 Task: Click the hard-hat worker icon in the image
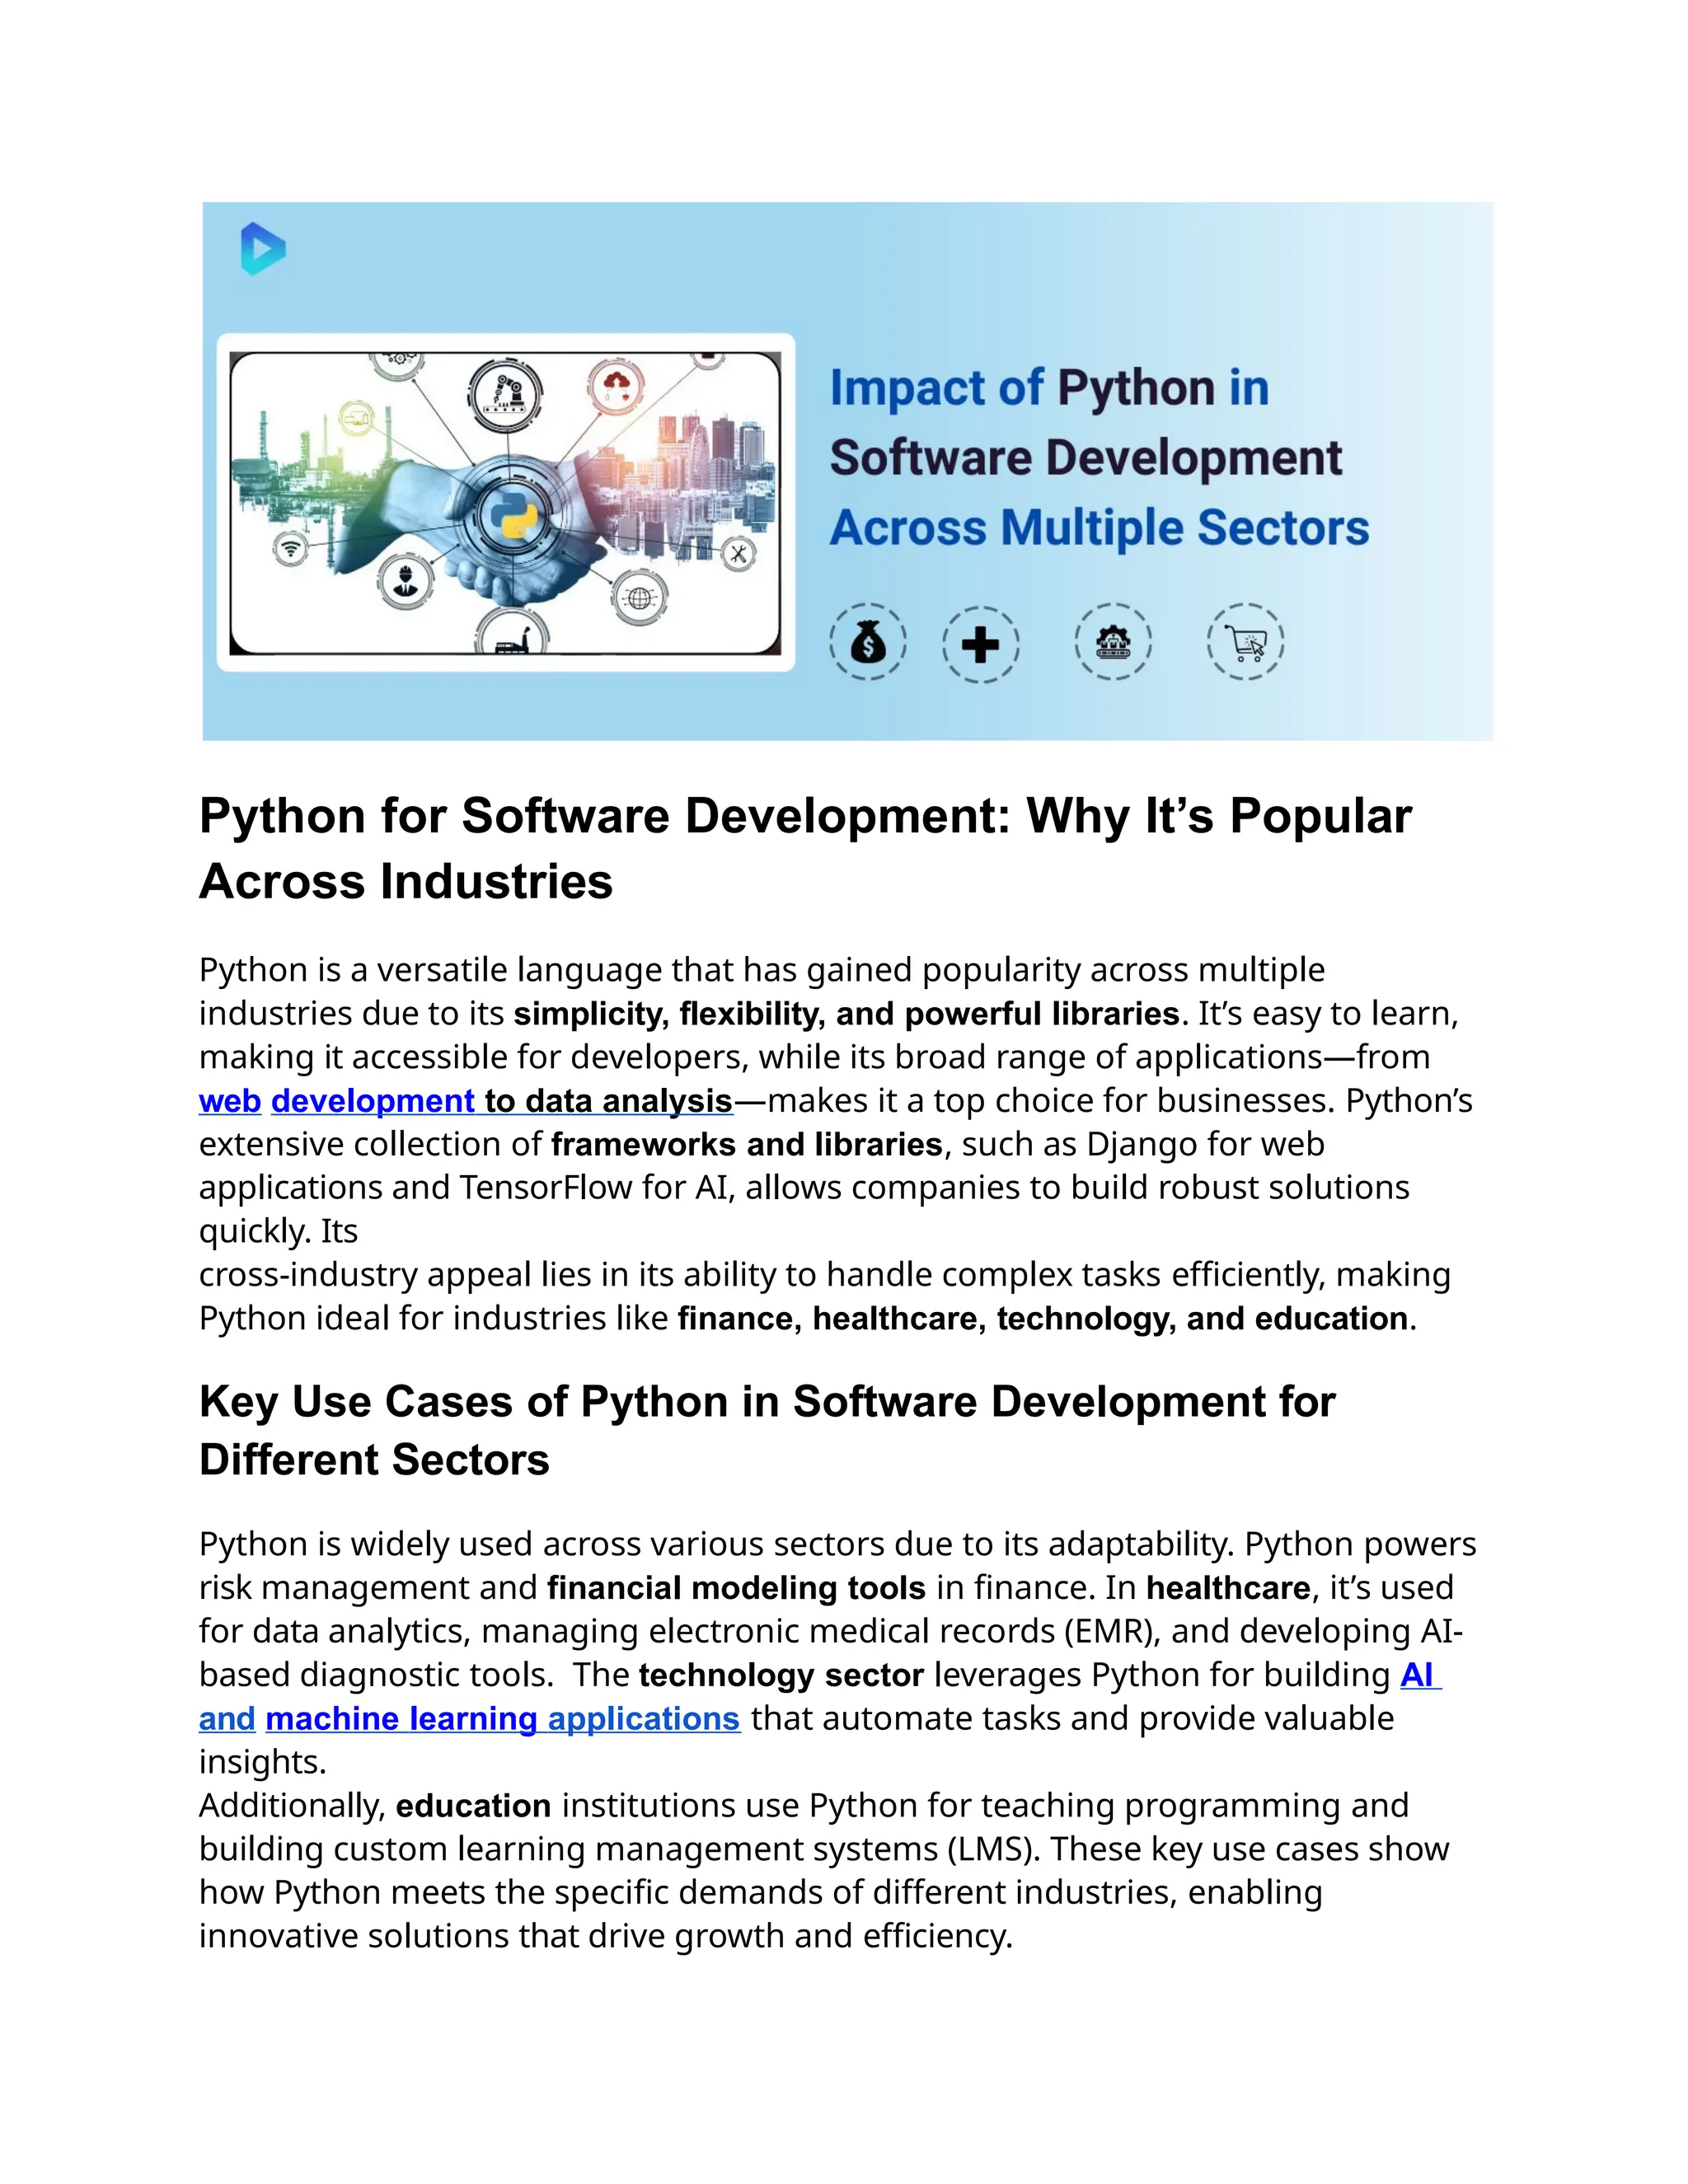(x=406, y=580)
